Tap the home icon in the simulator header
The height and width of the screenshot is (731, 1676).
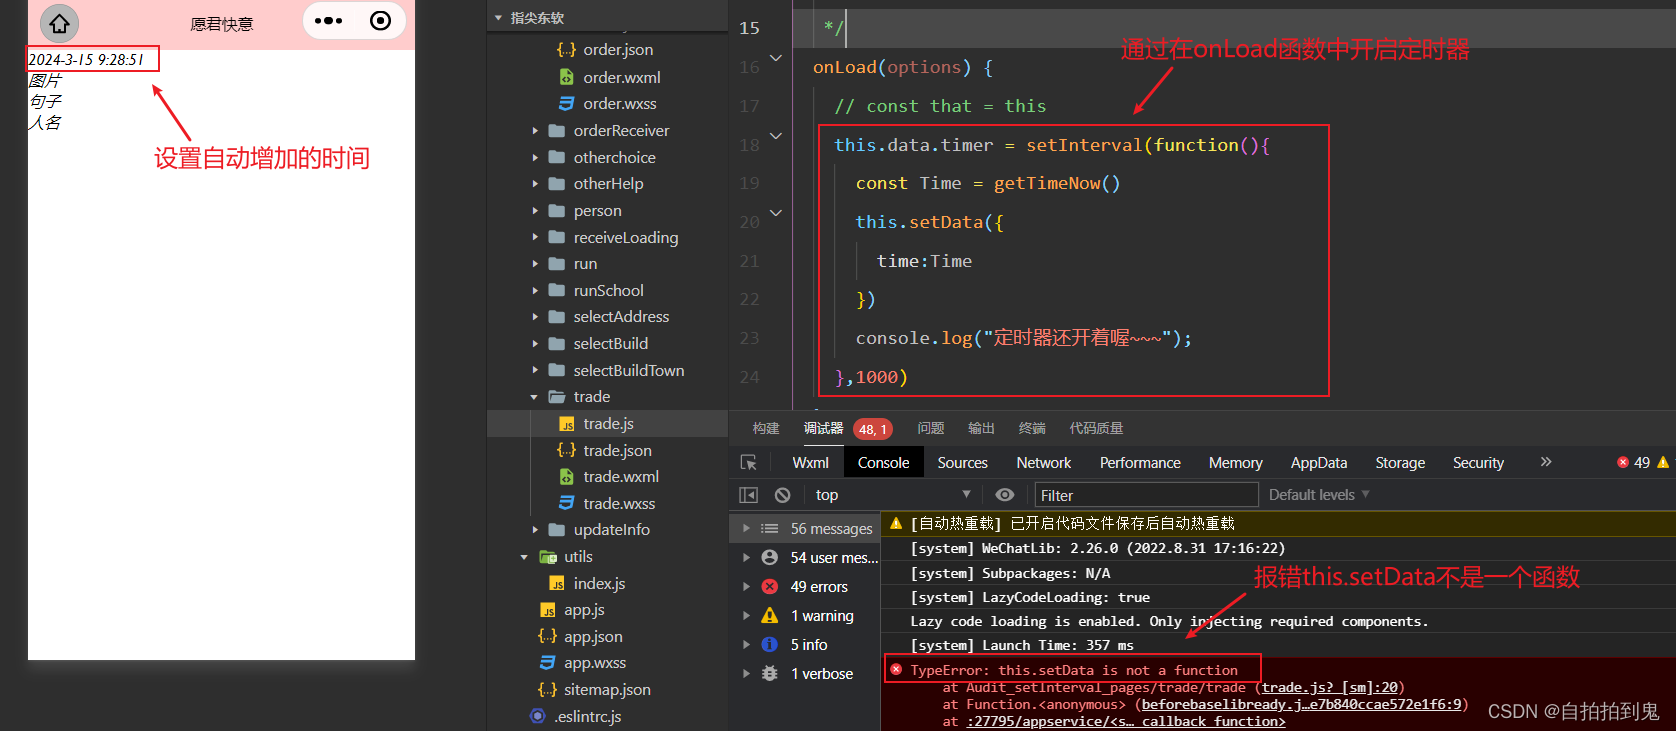60,22
